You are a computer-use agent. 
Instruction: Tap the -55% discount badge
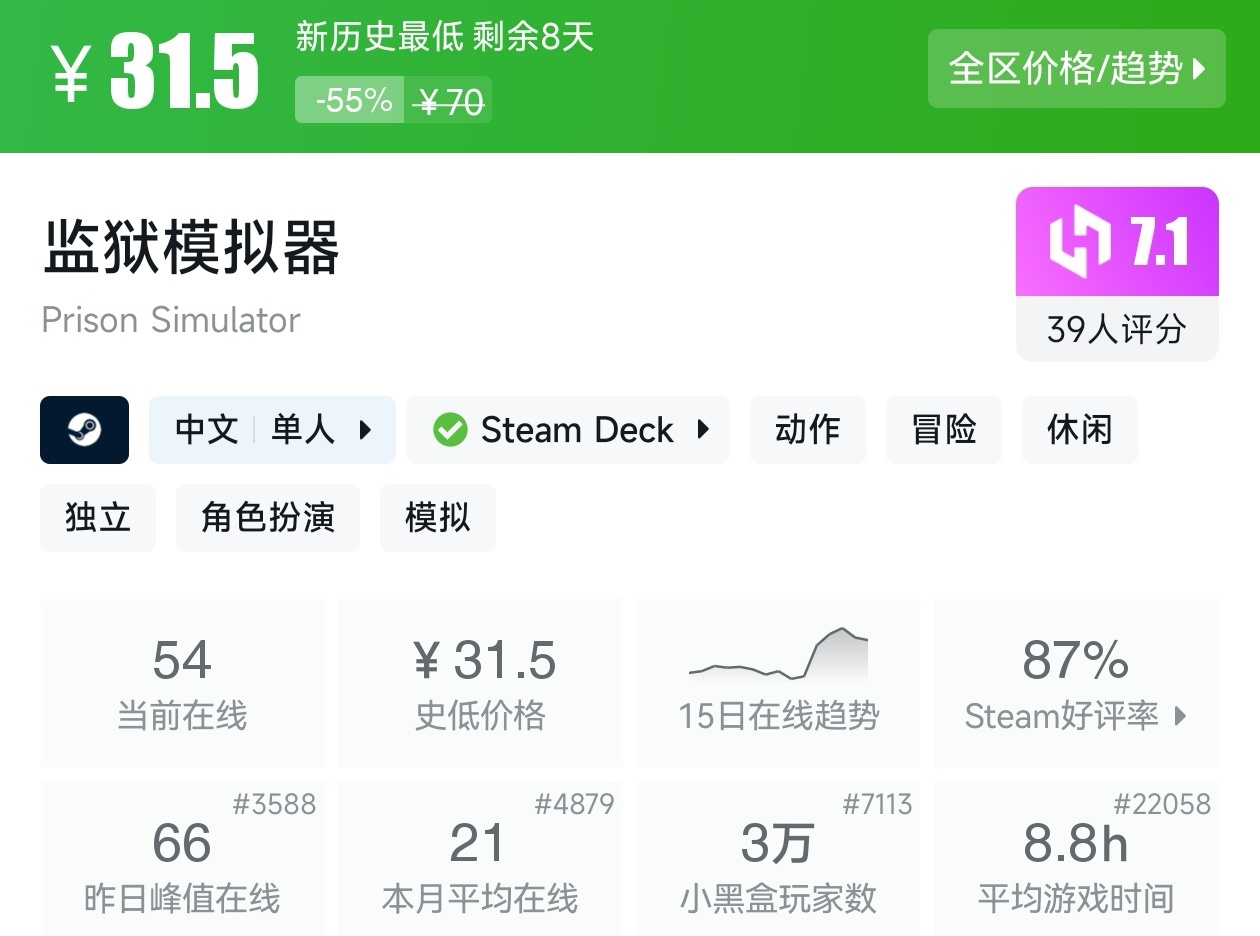pos(354,100)
